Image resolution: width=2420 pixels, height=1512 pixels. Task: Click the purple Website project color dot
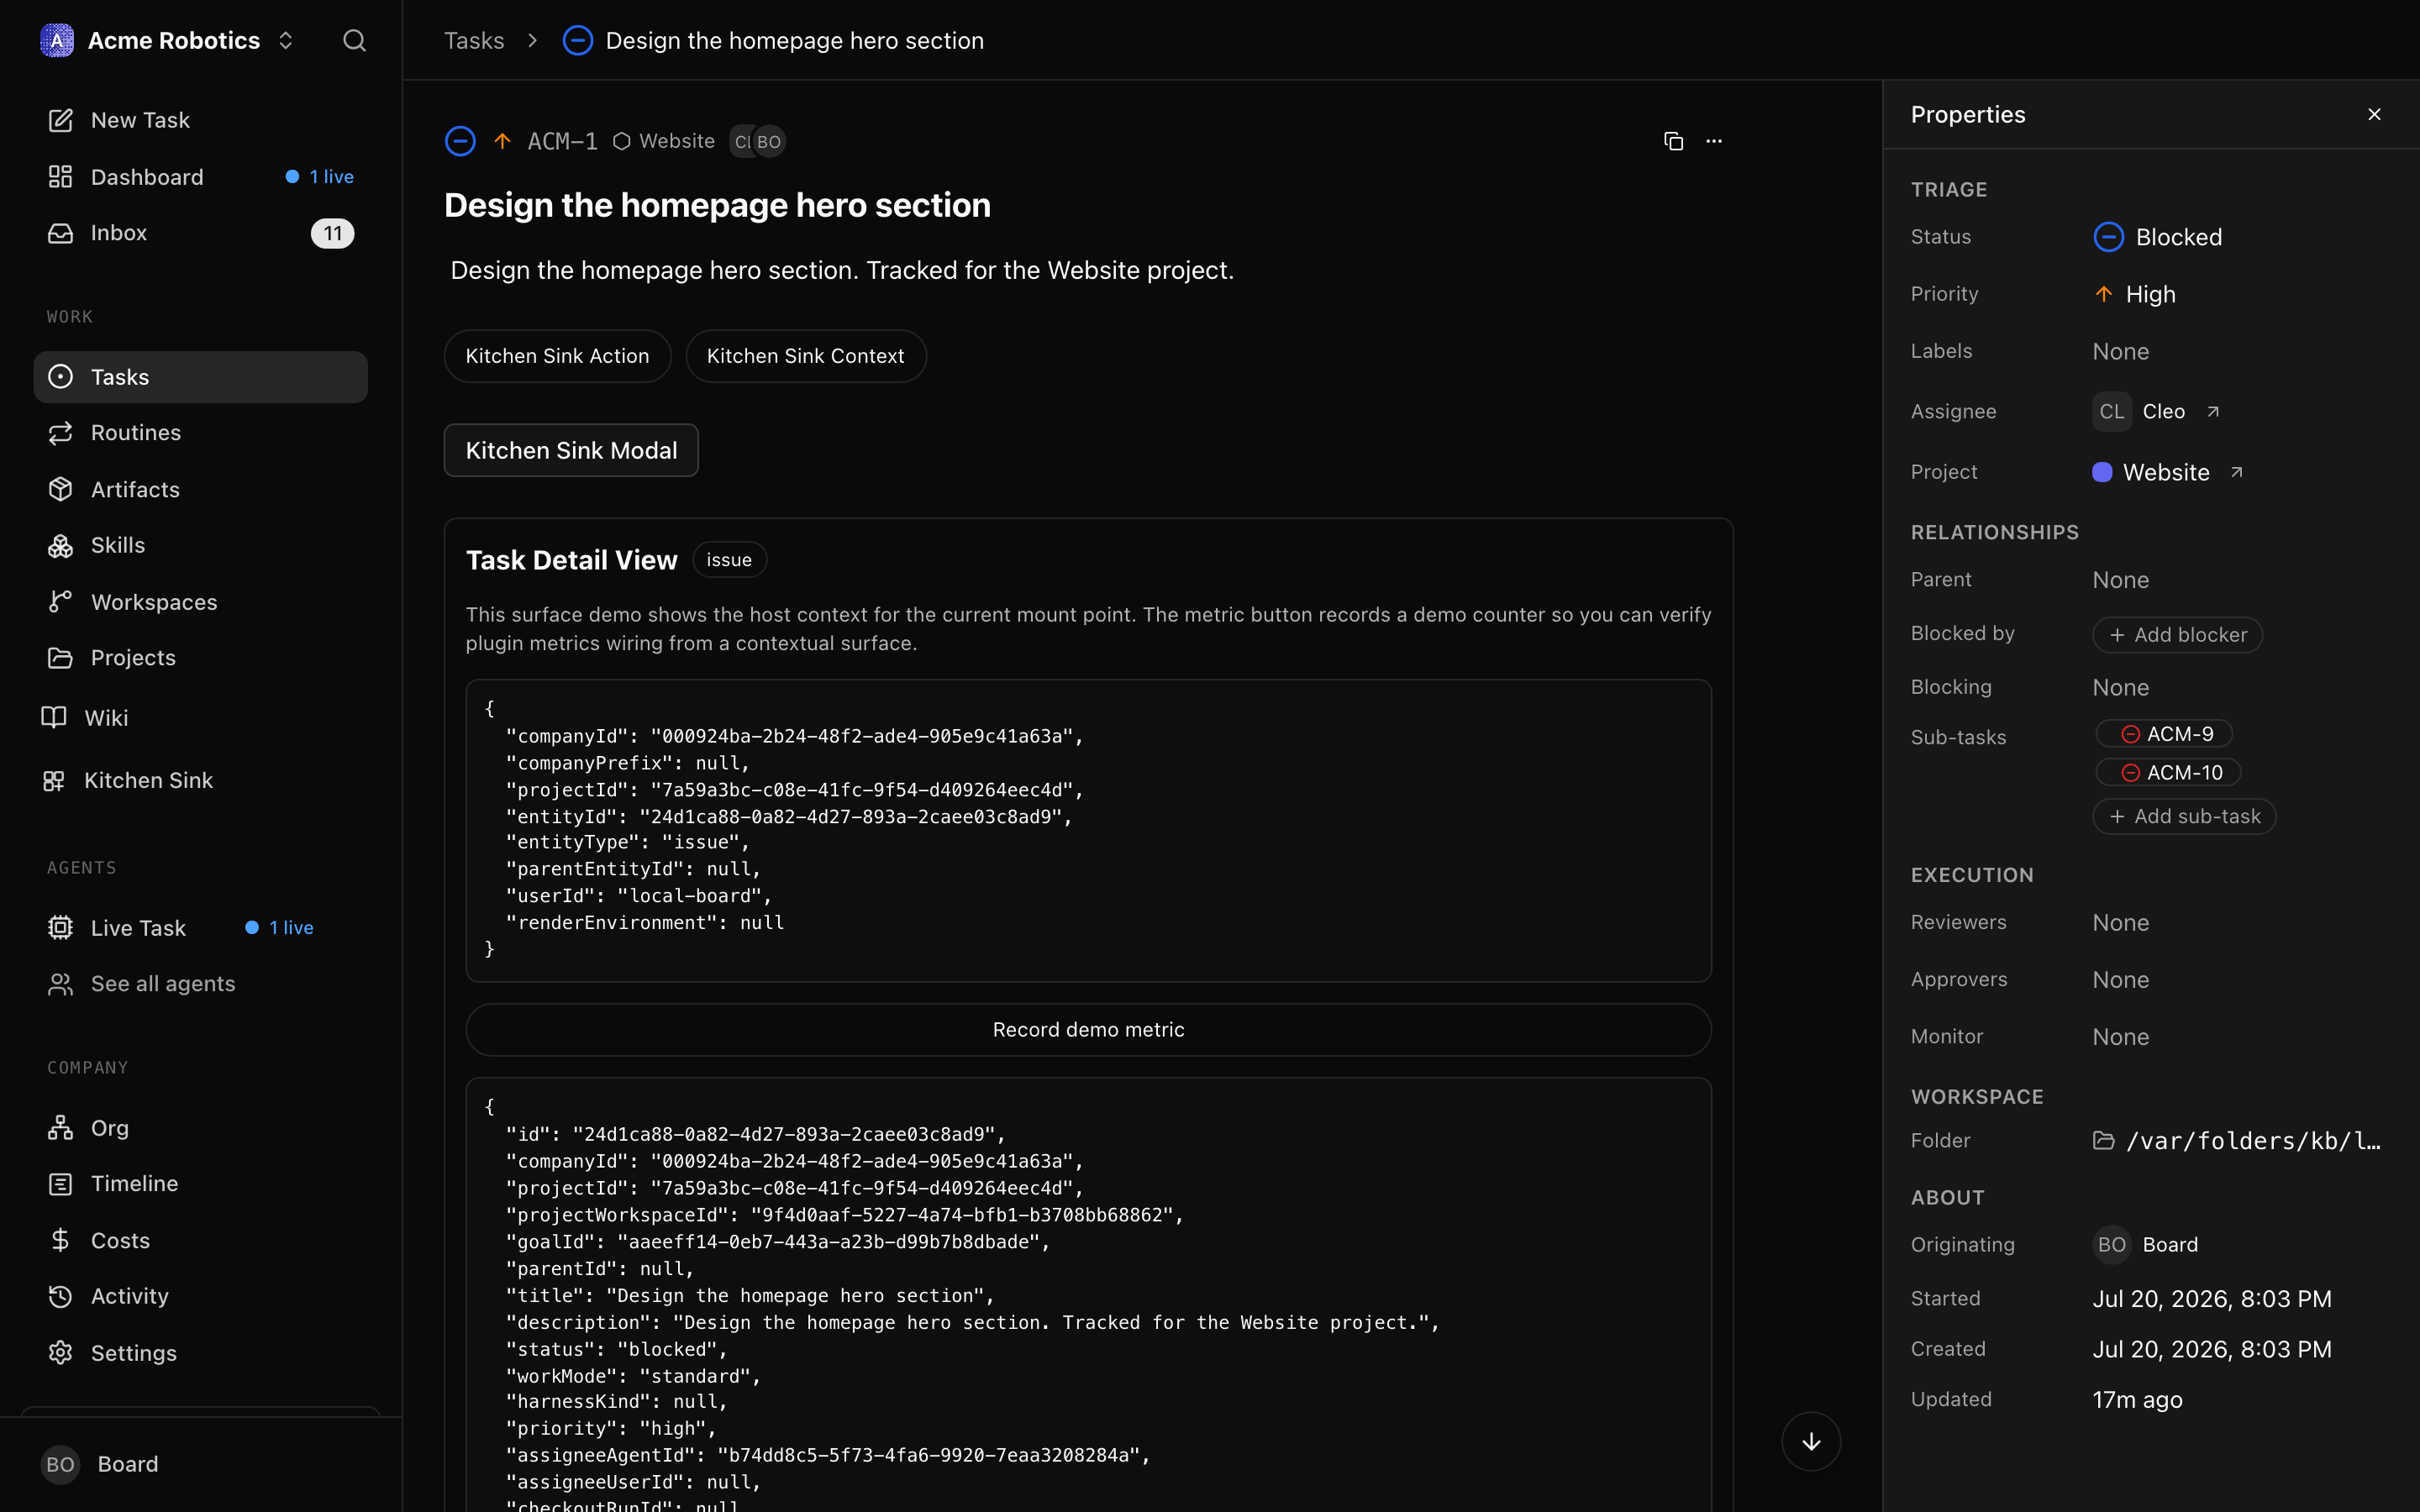point(2102,472)
